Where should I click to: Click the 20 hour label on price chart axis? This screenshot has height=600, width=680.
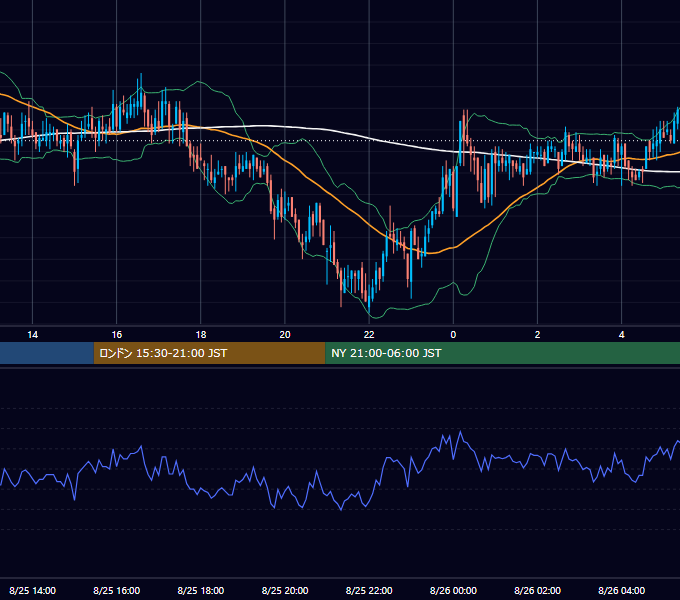(x=285, y=335)
